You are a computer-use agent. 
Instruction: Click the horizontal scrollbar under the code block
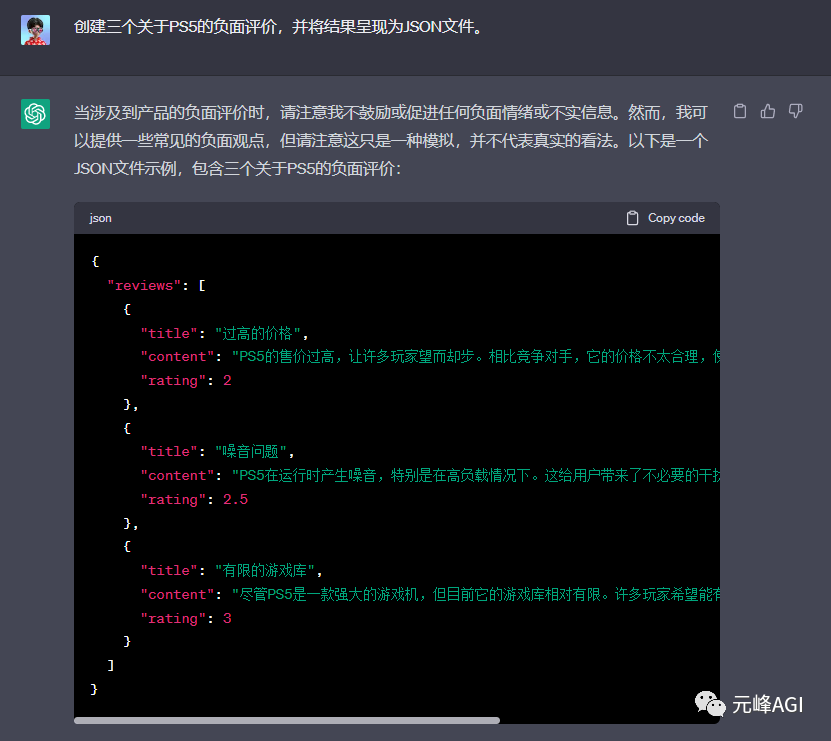[x=290, y=720]
